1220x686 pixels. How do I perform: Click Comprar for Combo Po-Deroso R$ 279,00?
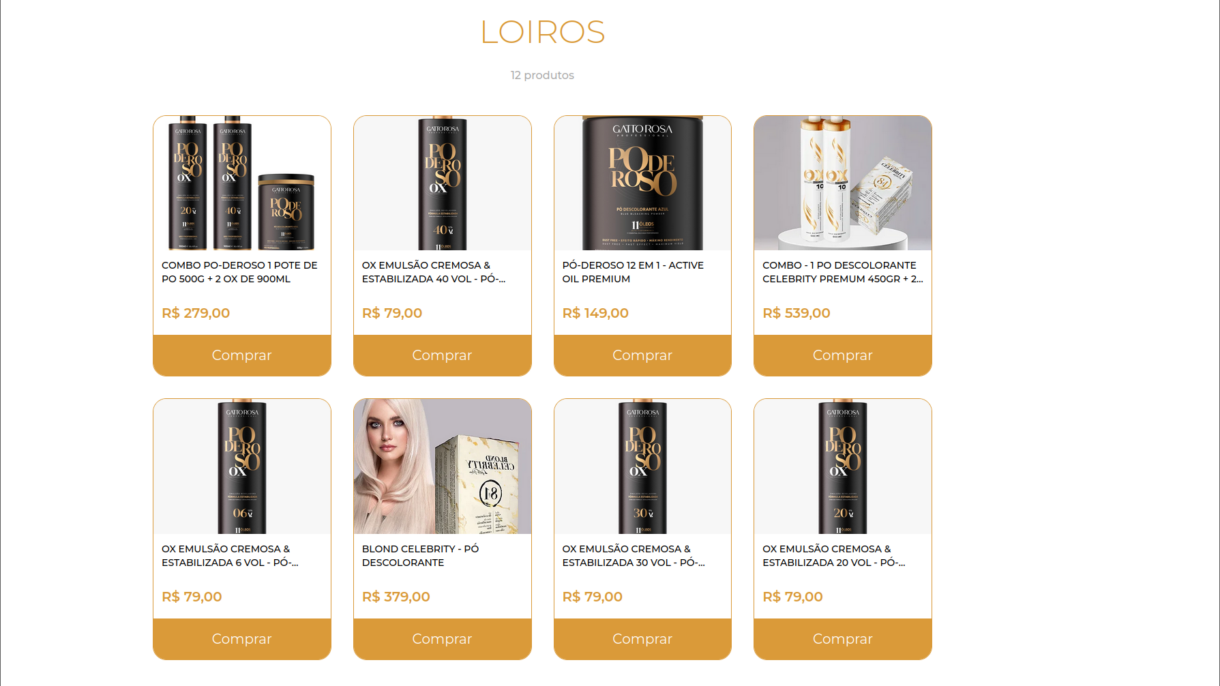click(242, 355)
